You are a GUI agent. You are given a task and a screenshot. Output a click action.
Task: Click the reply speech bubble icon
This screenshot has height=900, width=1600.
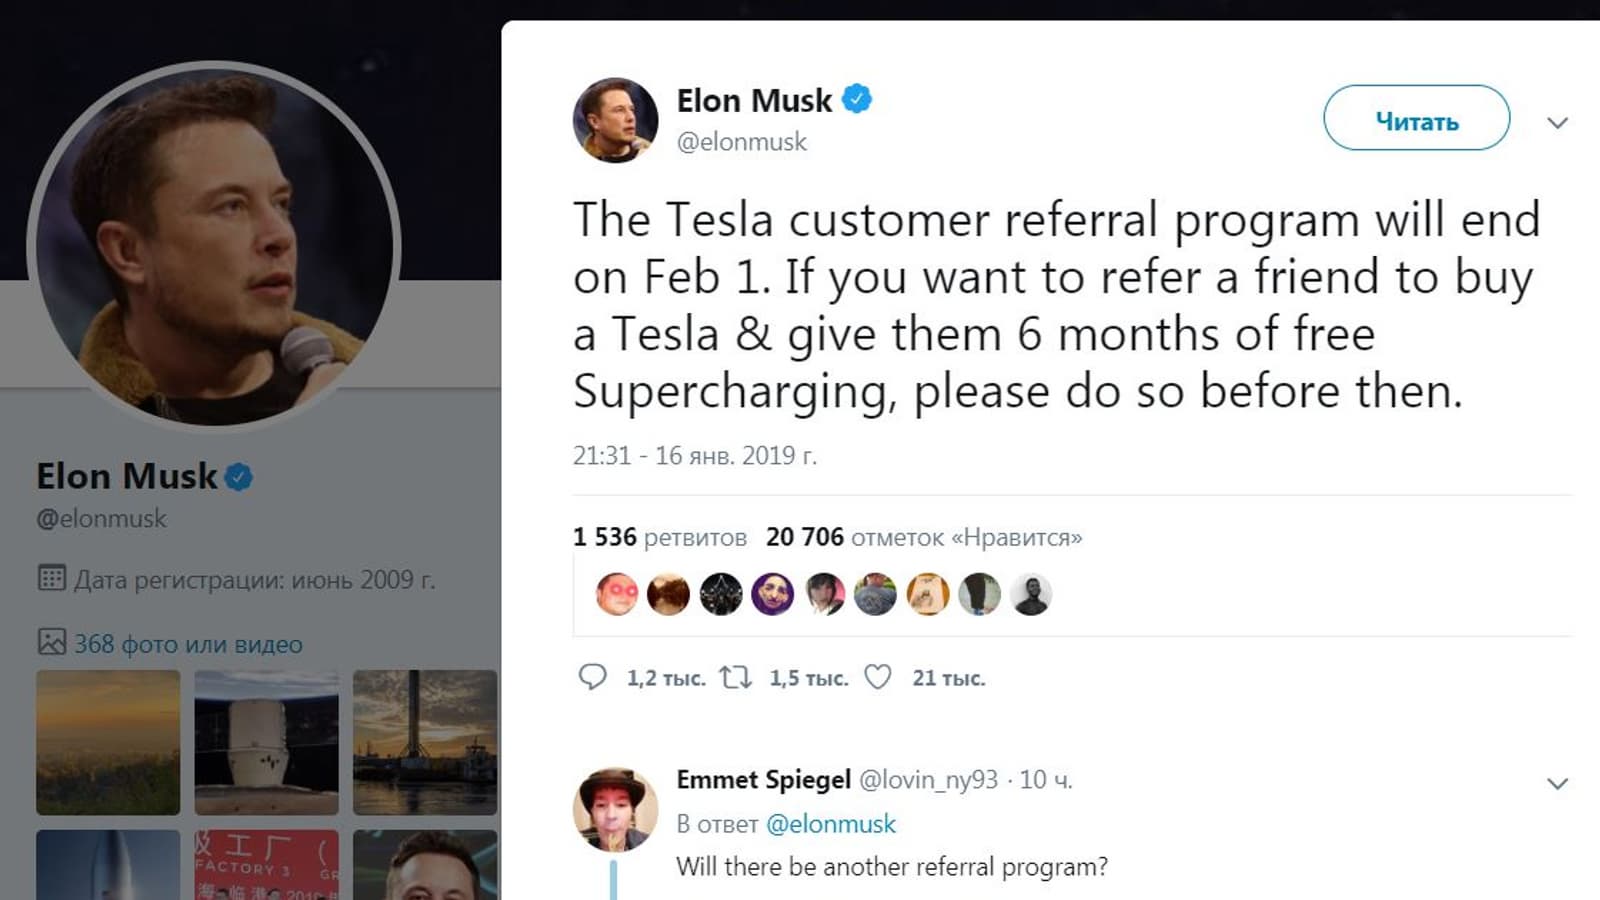(592, 677)
